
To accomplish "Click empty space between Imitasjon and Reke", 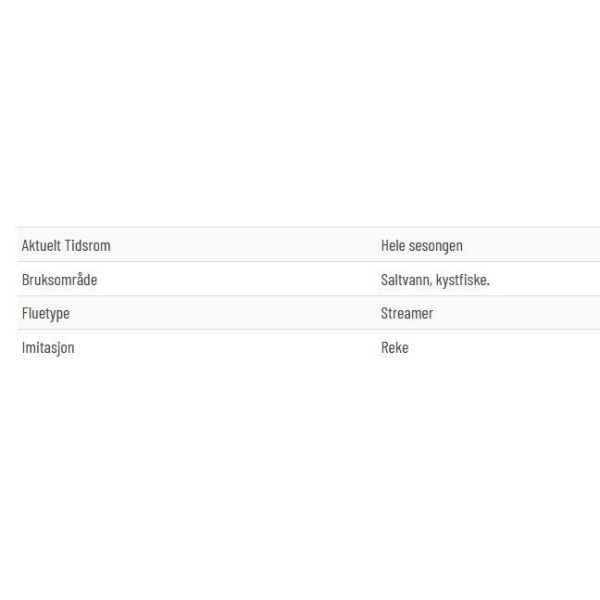I will click(228, 347).
